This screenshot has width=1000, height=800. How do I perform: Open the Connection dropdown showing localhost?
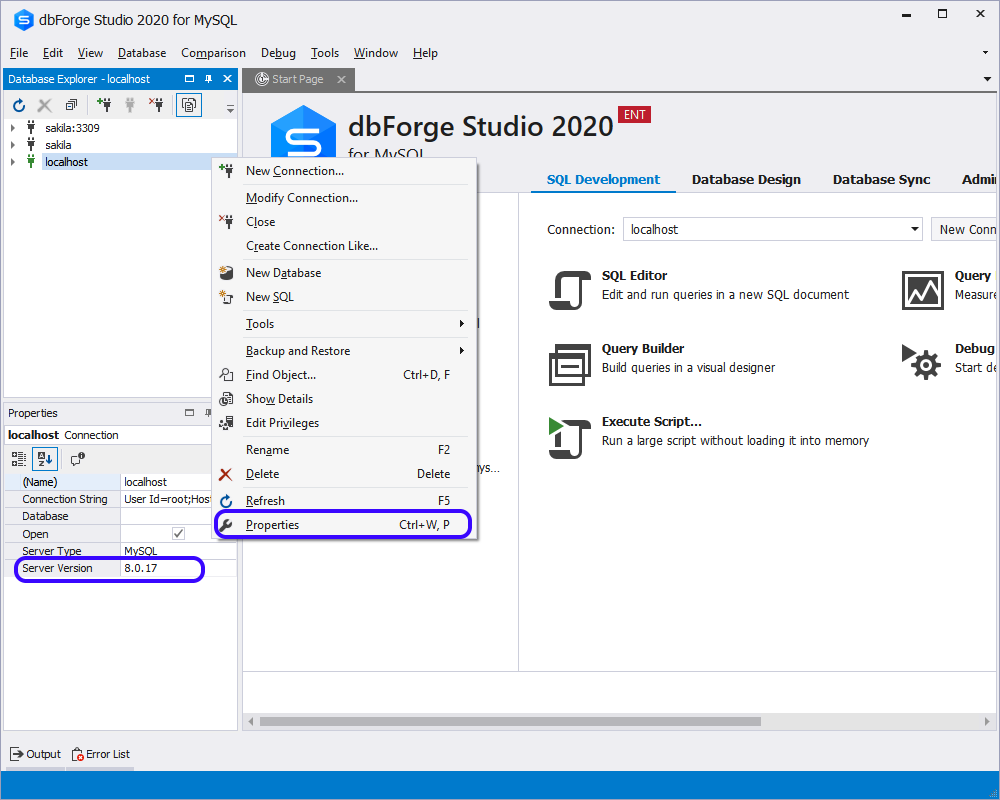tap(914, 230)
